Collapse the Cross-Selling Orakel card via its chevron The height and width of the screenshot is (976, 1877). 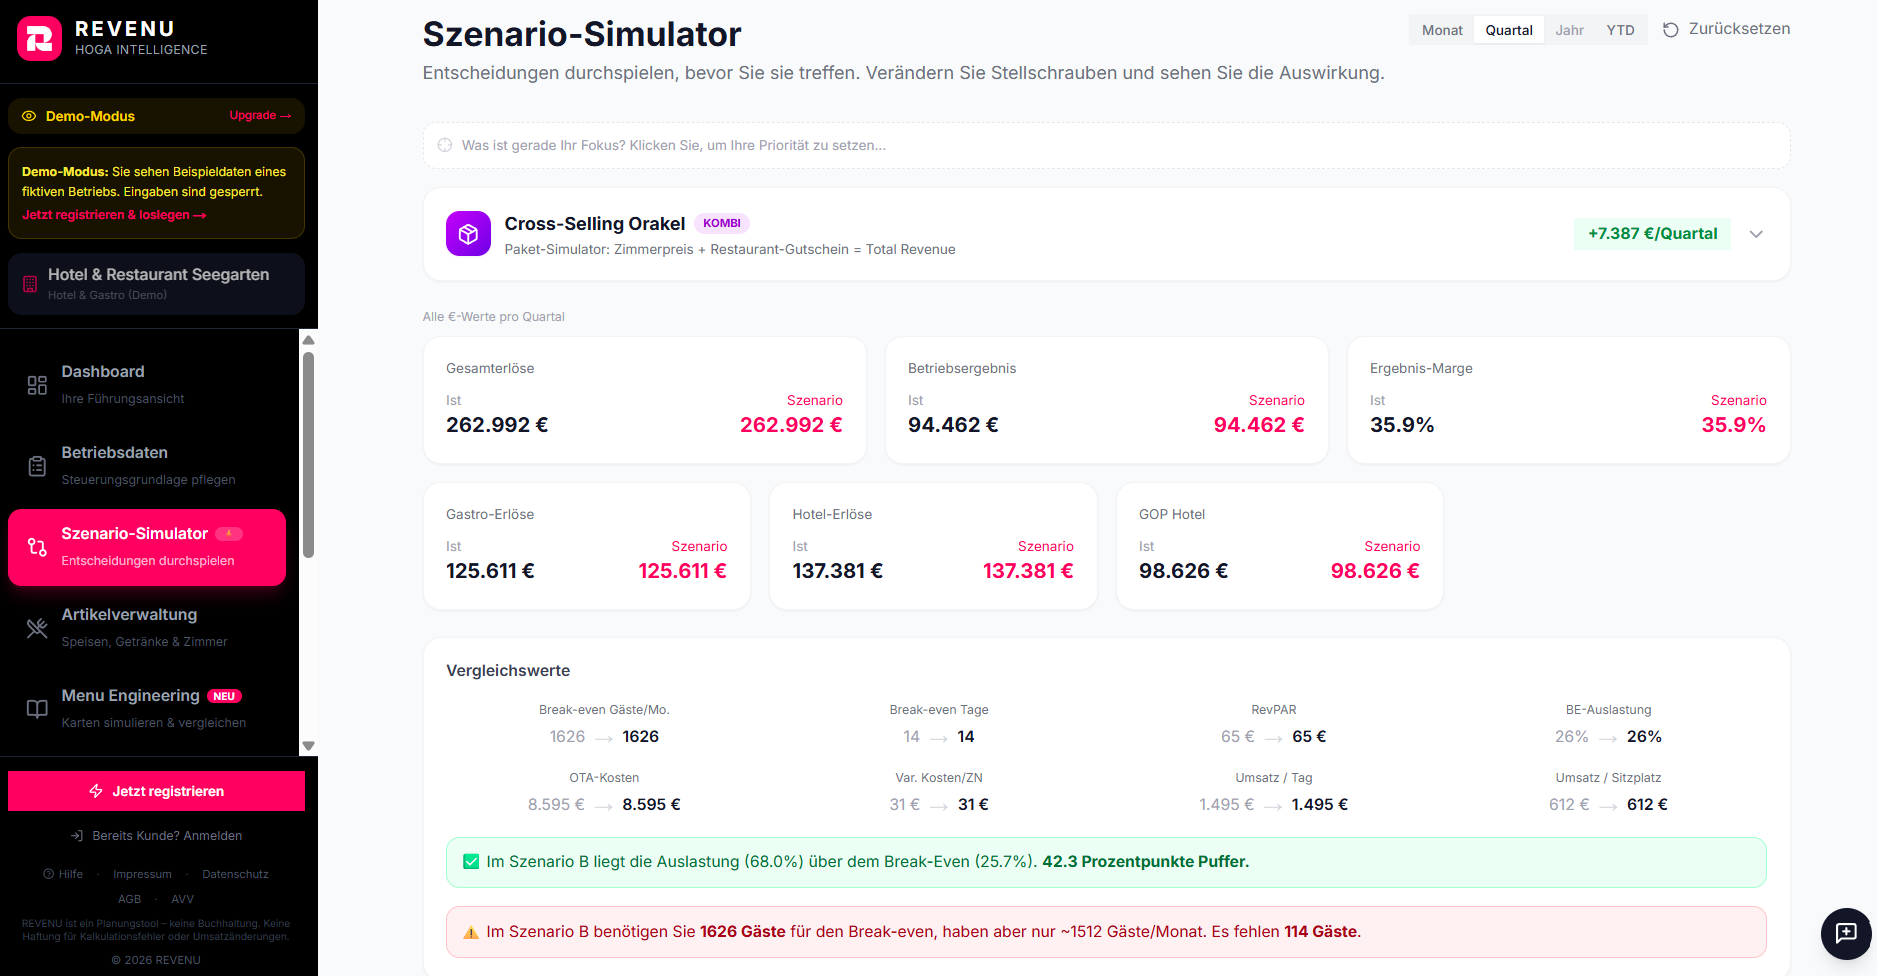1756,233
